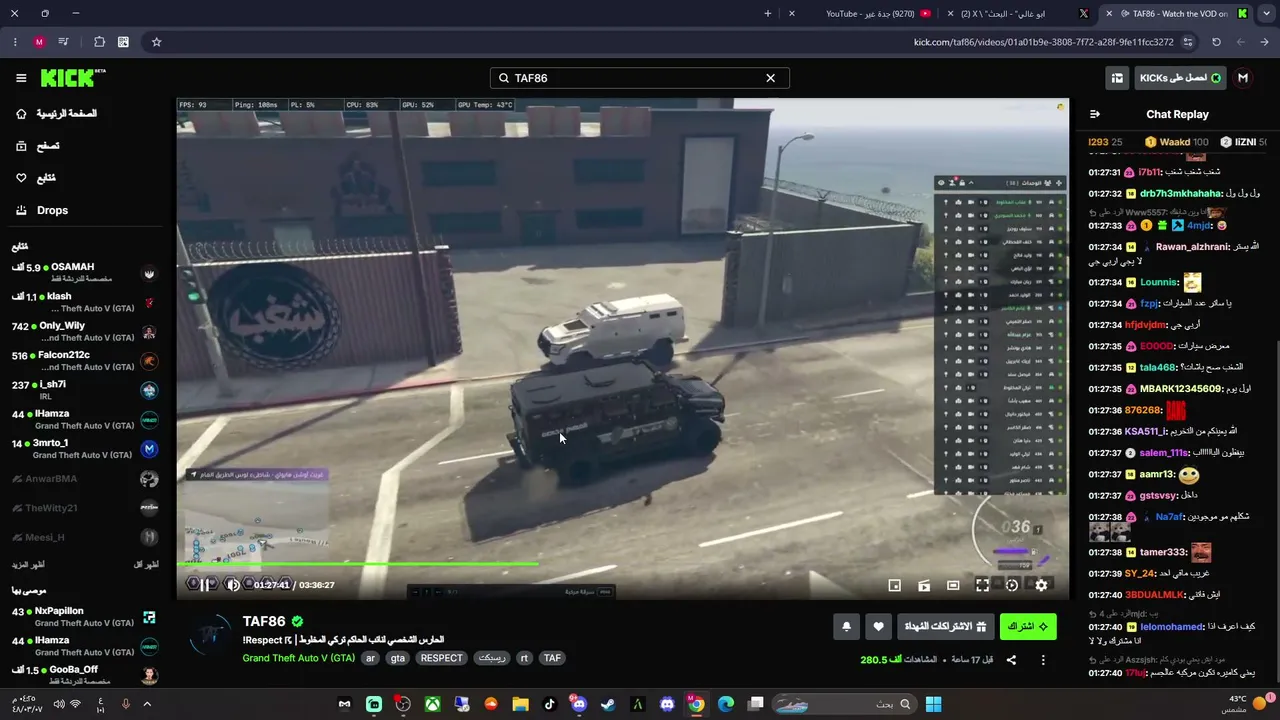Share this video with the share icon

(1011, 660)
